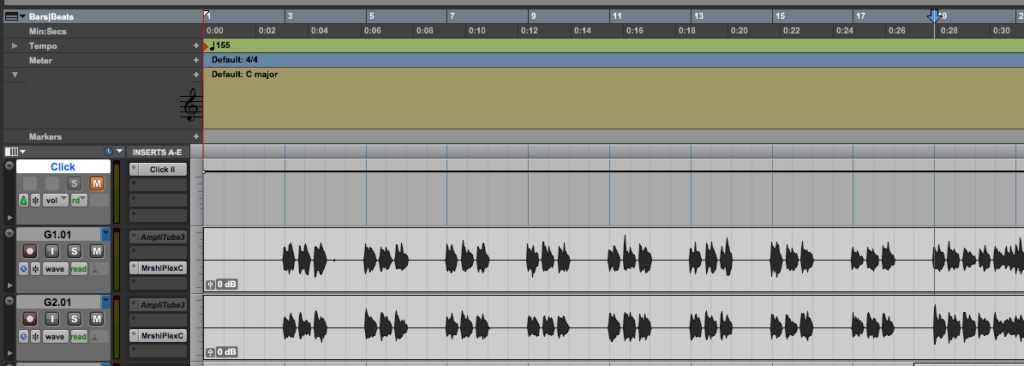Viewport: 1024px width, 366px height.
Task: Solo the G2.01 track
Action: click(75, 319)
